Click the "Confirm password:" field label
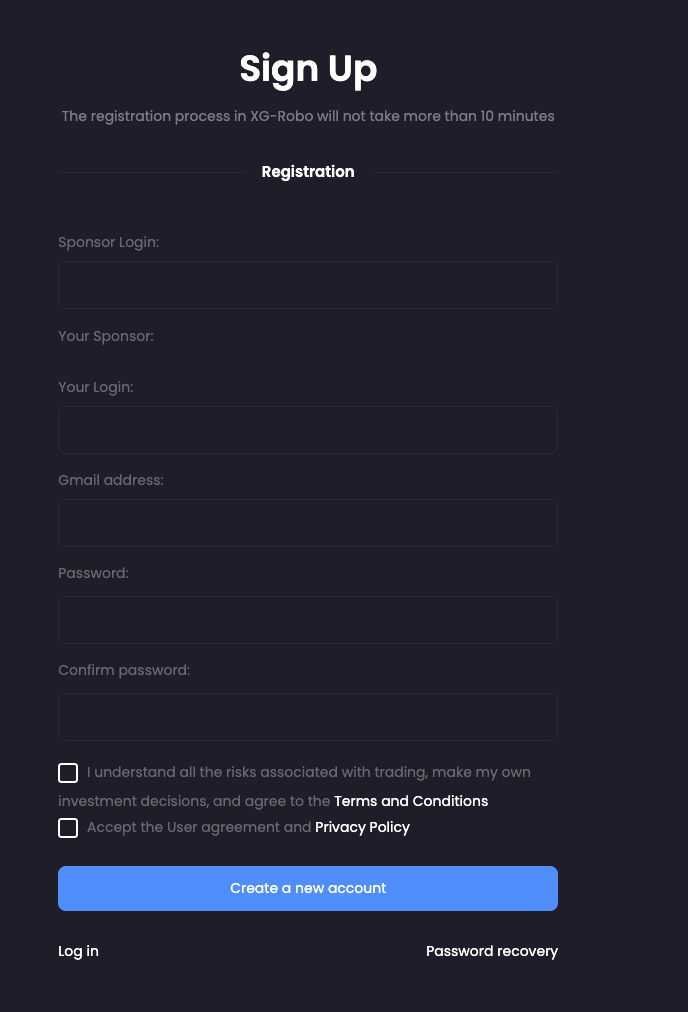This screenshot has height=1012, width=688. click(124, 670)
